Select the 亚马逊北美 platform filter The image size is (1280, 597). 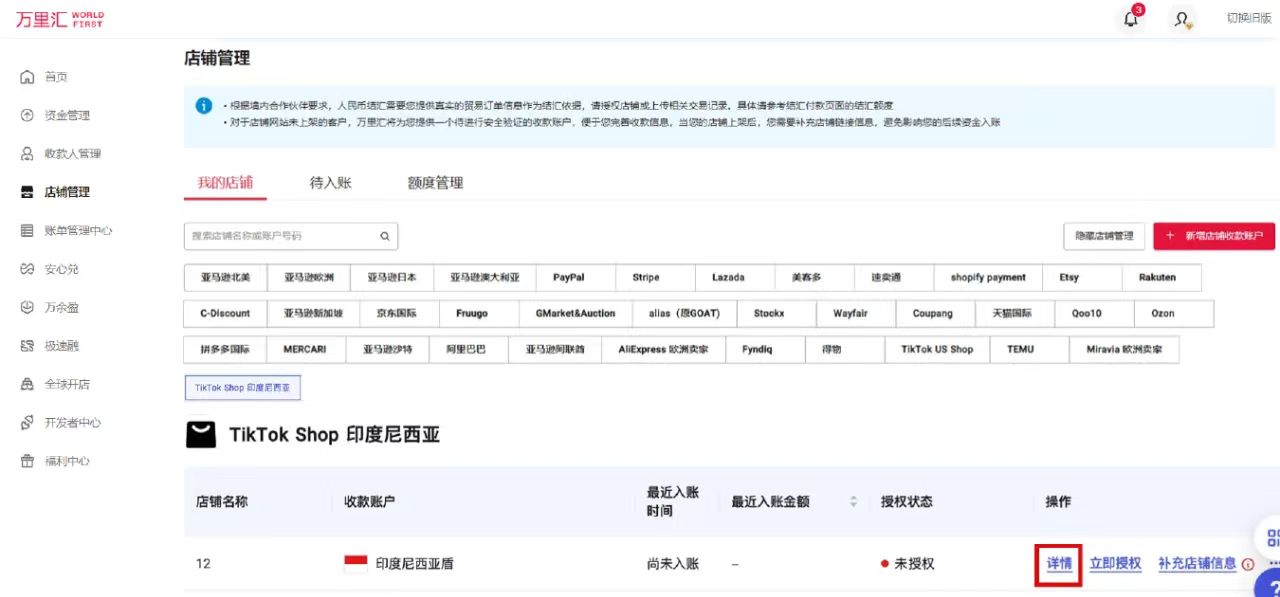coord(225,277)
